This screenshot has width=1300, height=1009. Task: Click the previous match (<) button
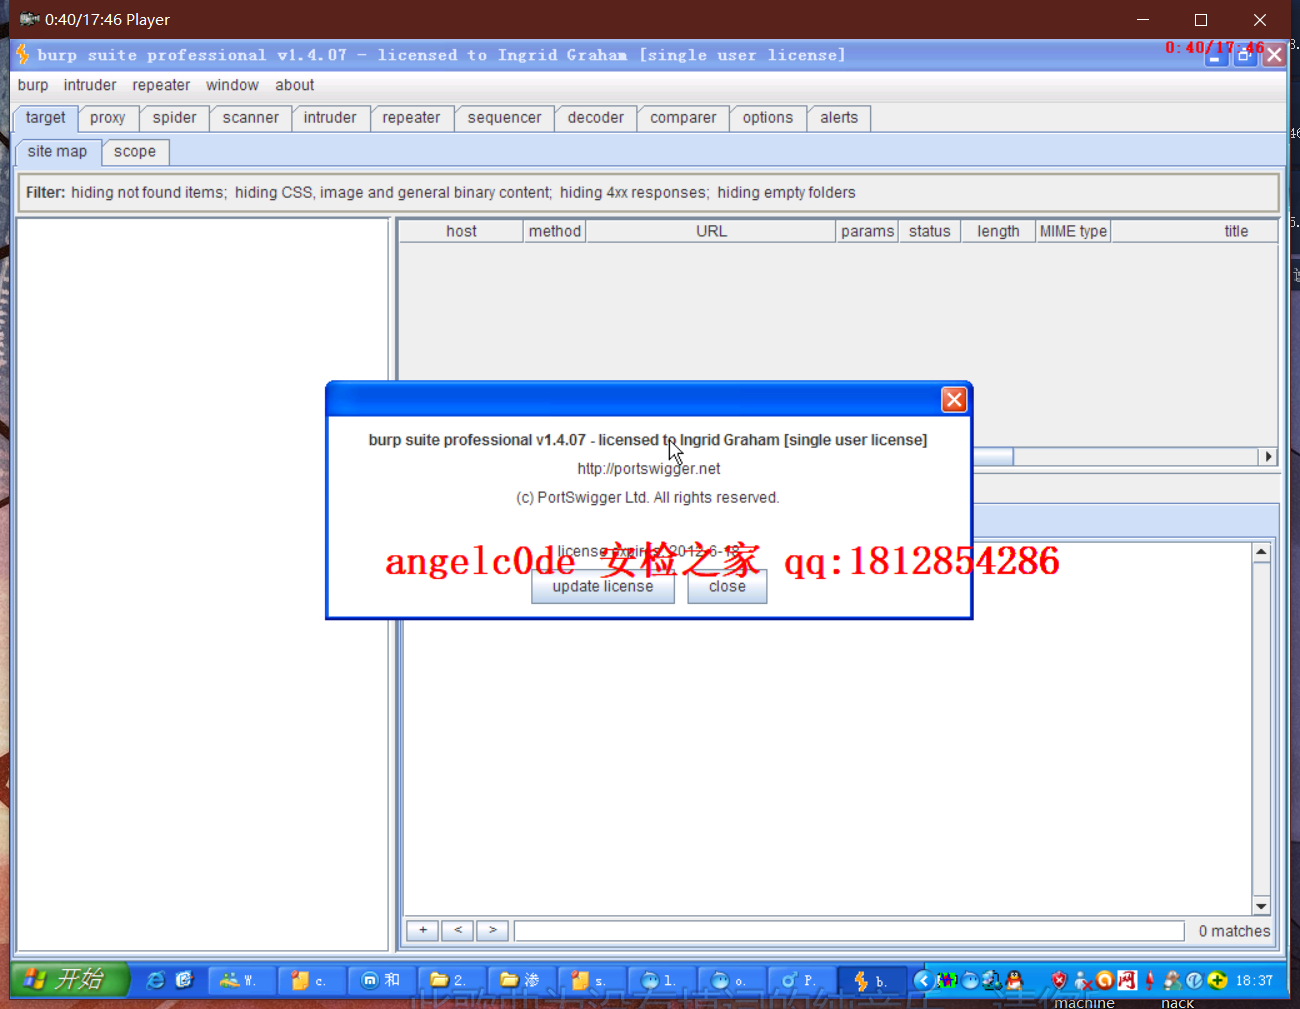[x=458, y=930]
